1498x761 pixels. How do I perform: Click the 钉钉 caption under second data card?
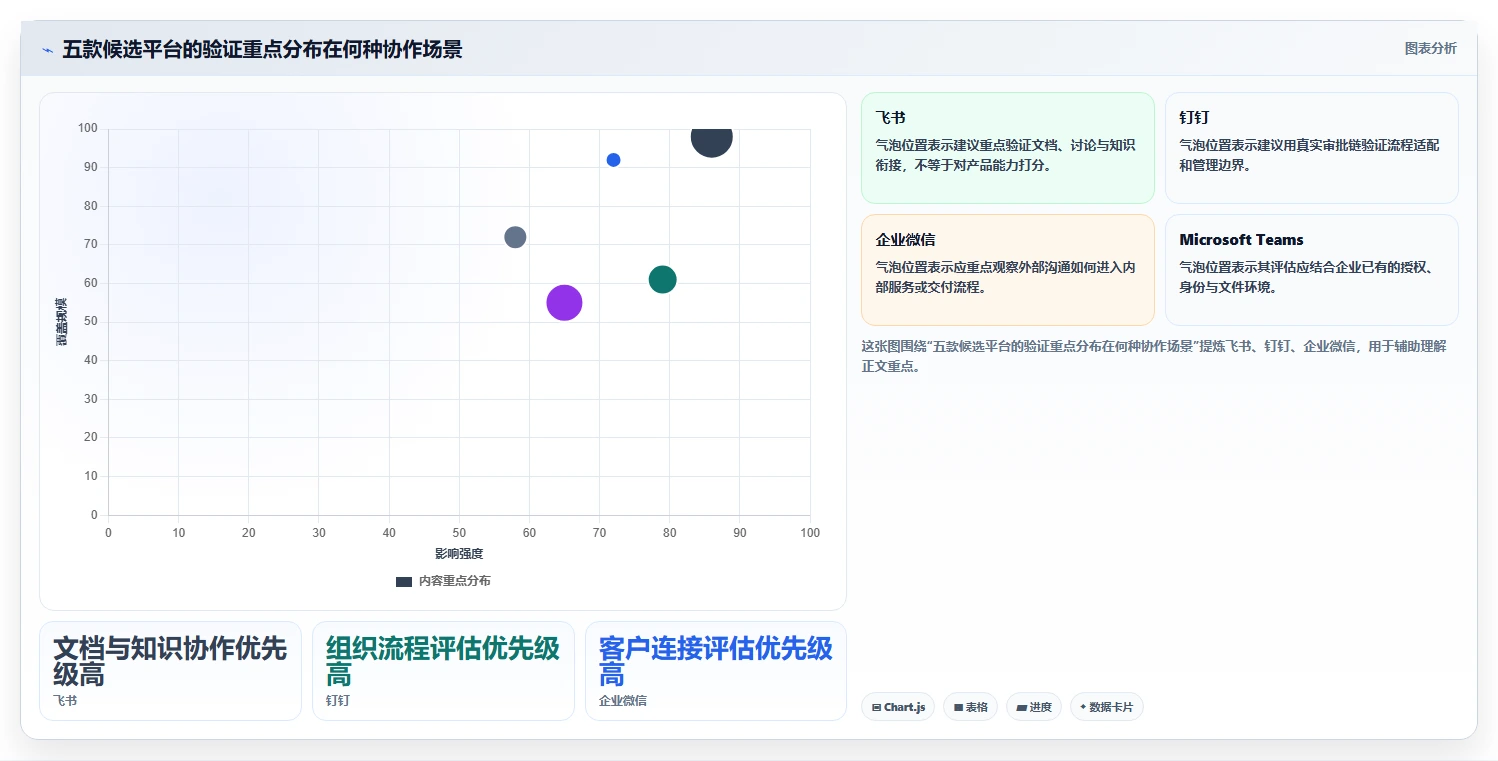coord(338,701)
